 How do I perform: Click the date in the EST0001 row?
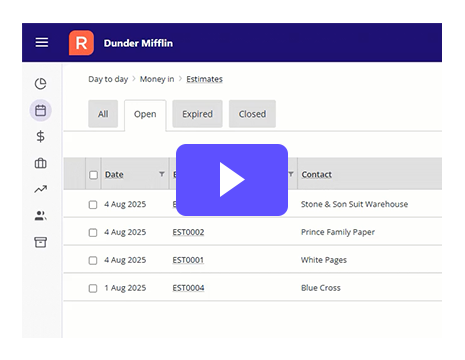(x=125, y=260)
